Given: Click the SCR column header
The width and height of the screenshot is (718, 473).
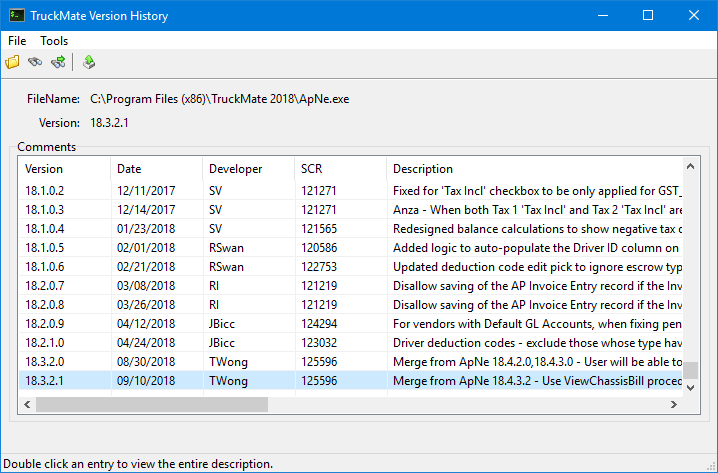Looking at the screenshot, I should pos(338,169).
